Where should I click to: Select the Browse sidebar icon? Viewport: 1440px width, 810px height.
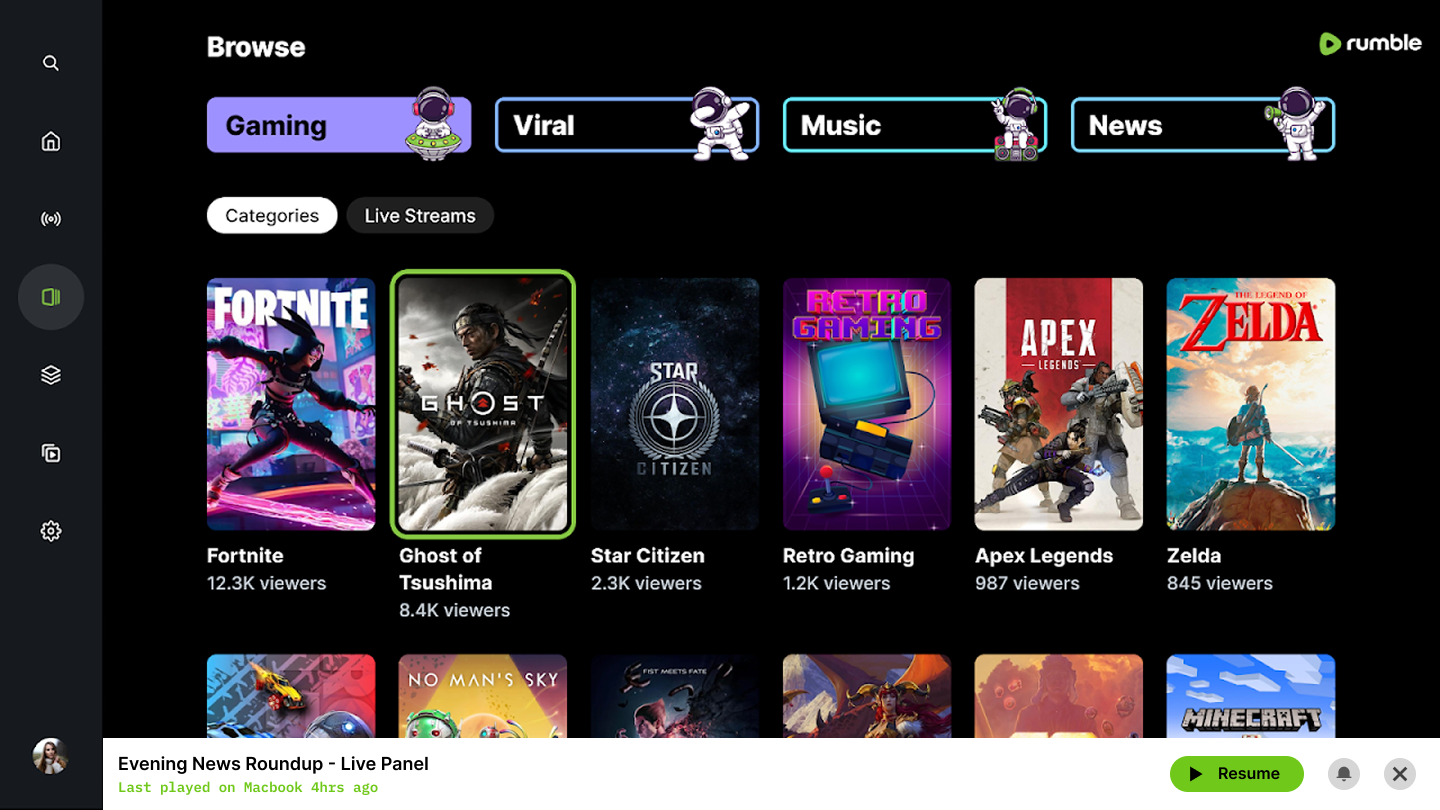click(x=51, y=297)
